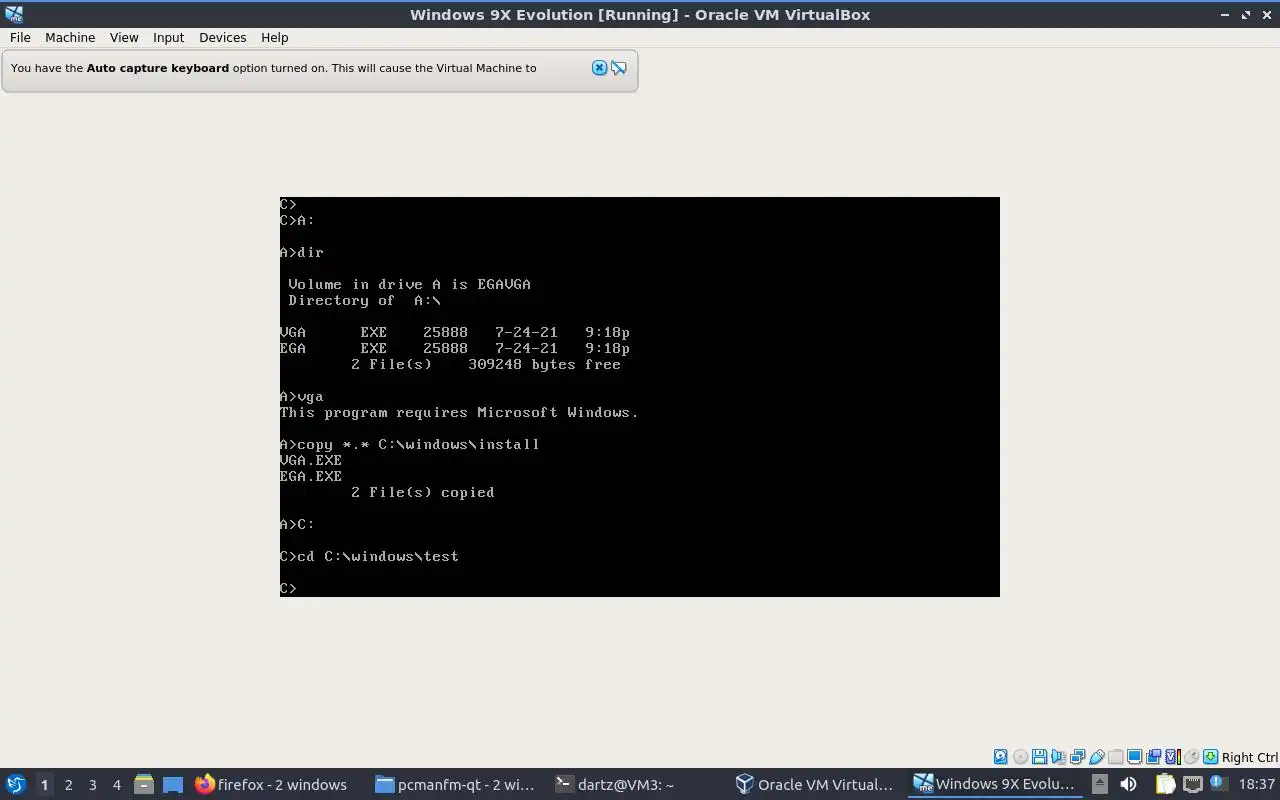Open the clipboard manager tray icon
Viewport: 1280px width, 800px height.
pos(1165,784)
